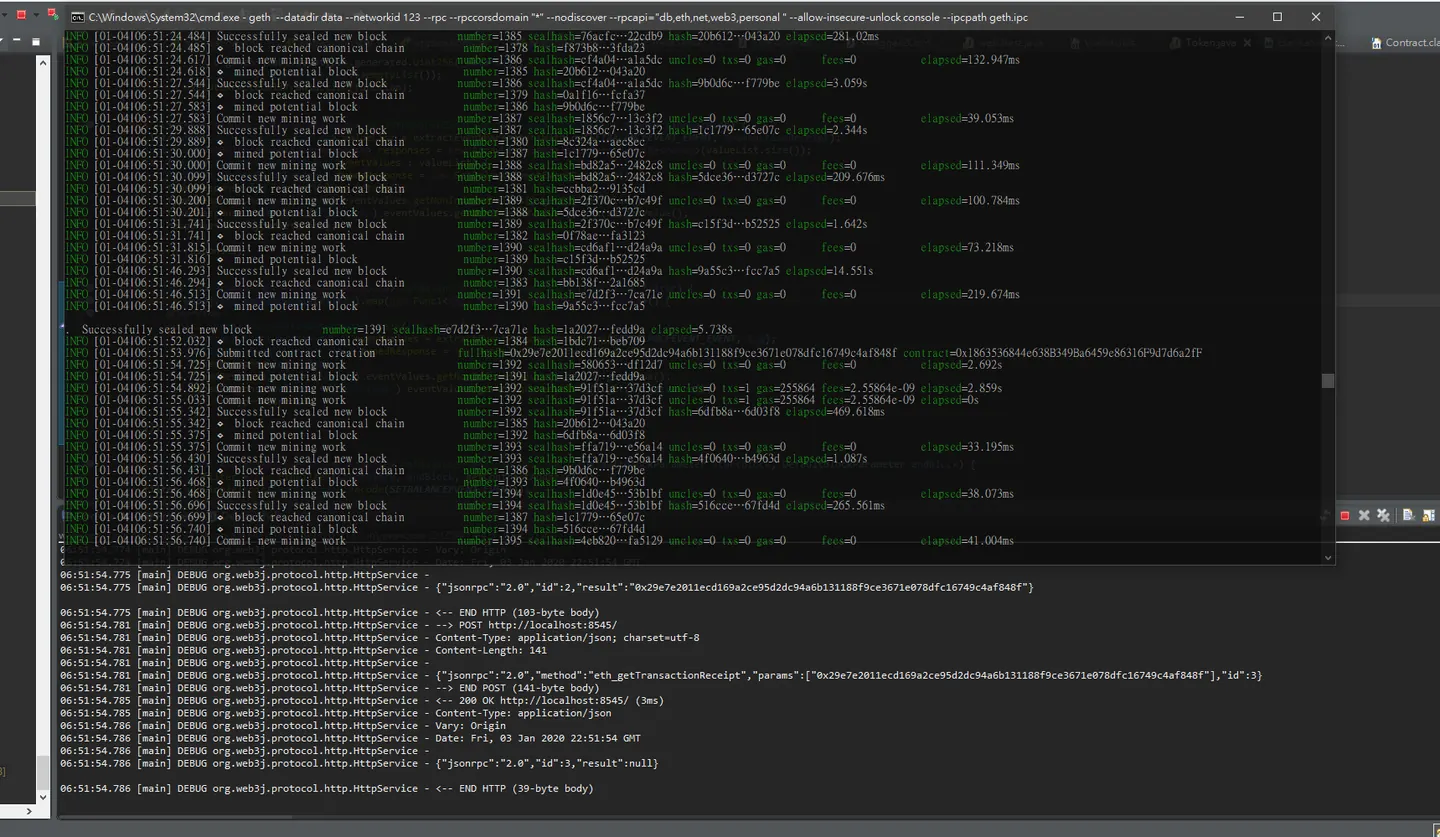Maximize the geth cmd window
The height and width of the screenshot is (837, 1440).
tap(1277, 17)
